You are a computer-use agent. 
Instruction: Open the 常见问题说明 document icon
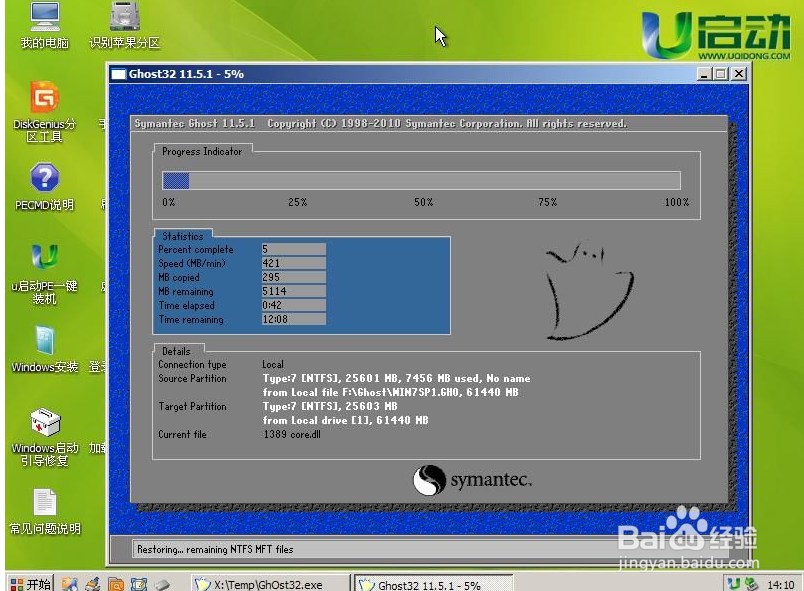click(45, 512)
